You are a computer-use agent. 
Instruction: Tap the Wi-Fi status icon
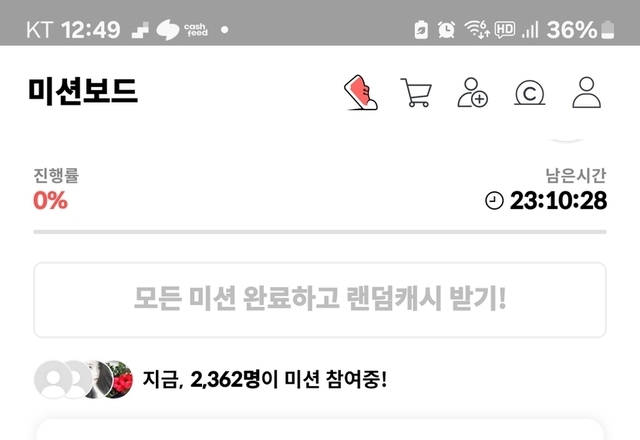point(477,29)
